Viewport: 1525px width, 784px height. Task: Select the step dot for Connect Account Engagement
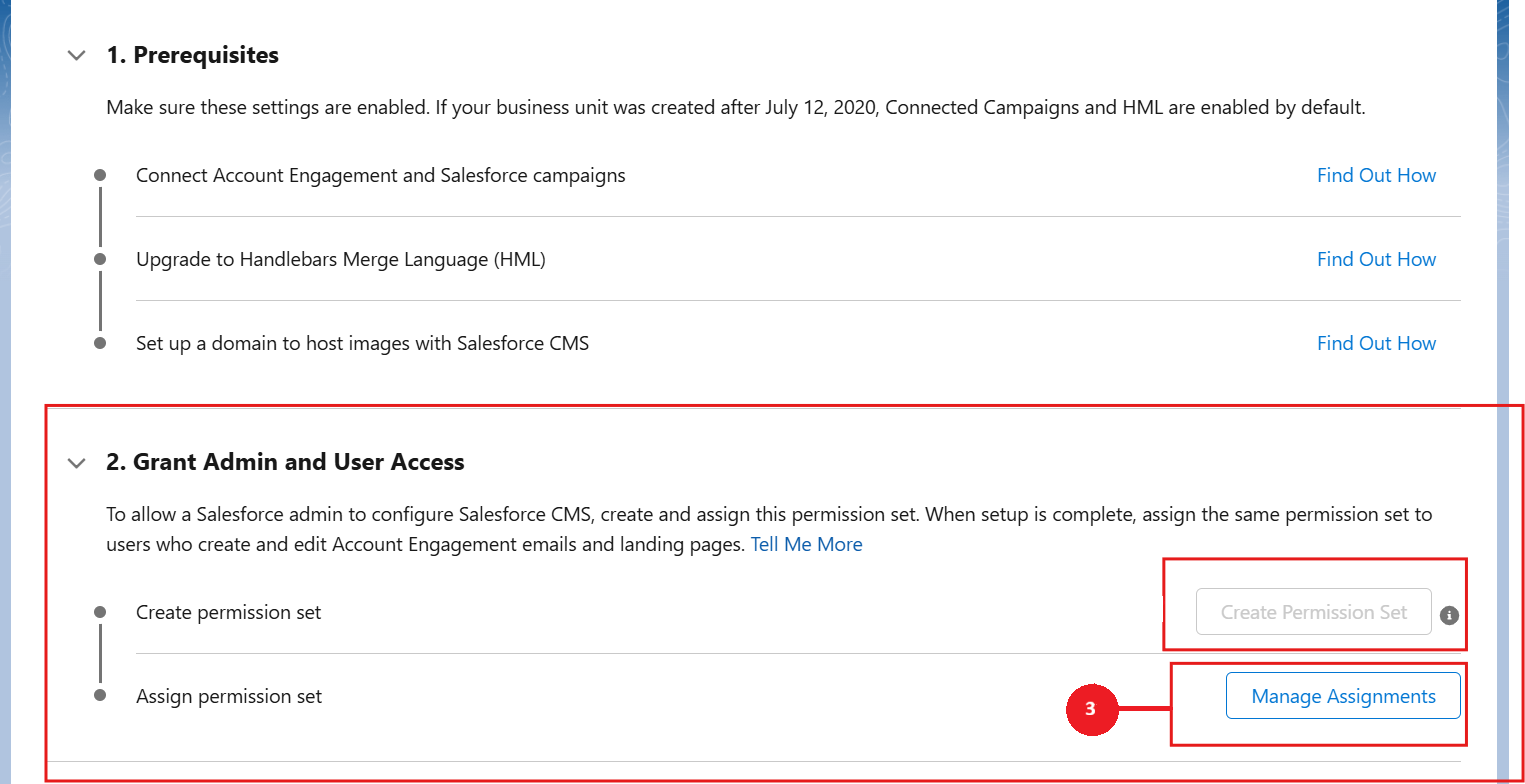(x=100, y=175)
